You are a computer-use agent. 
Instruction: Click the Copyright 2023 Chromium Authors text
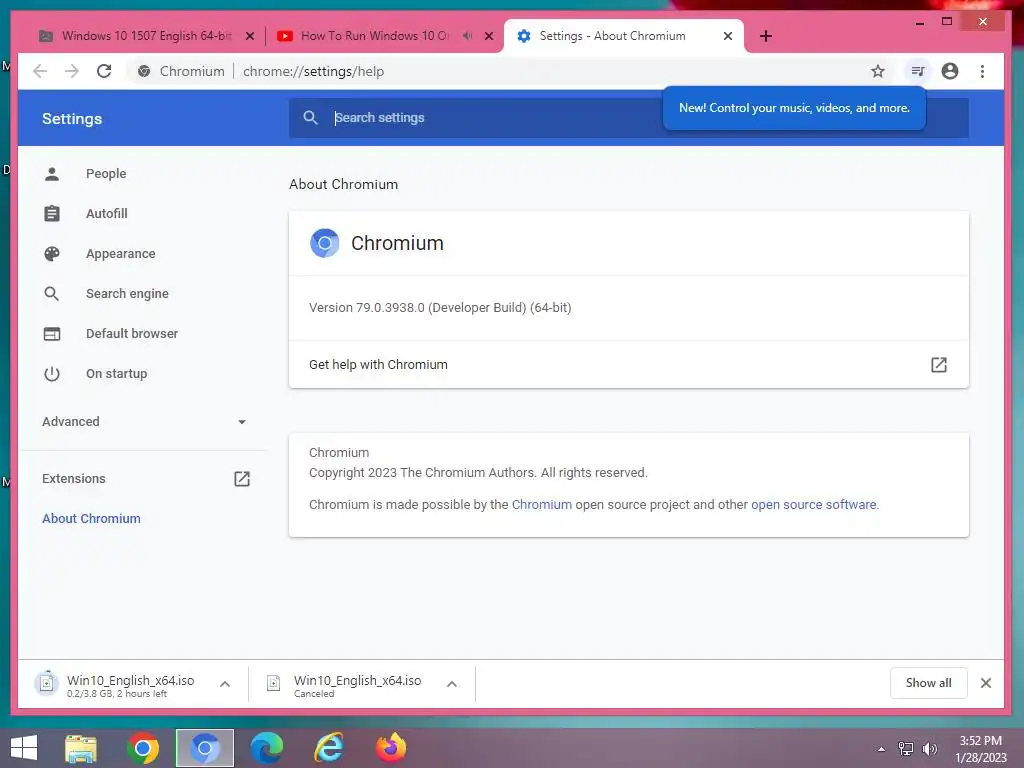(x=478, y=473)
